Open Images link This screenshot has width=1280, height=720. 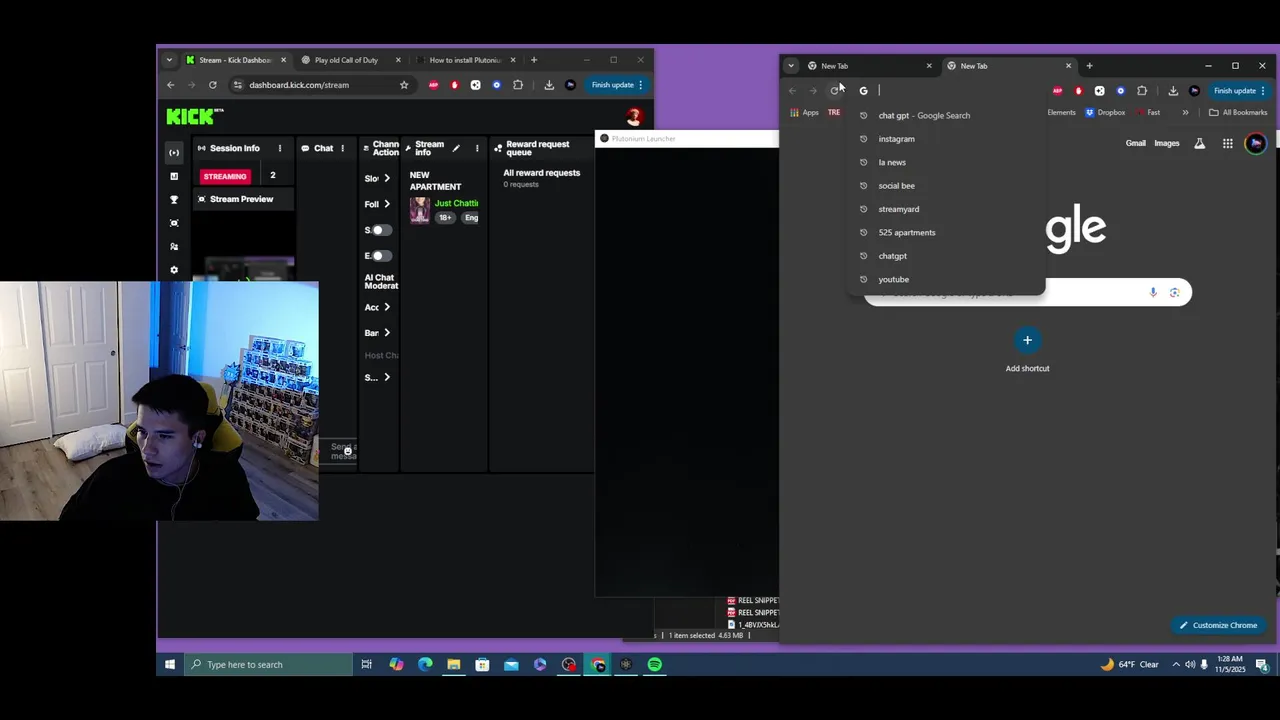(1167, 143)
